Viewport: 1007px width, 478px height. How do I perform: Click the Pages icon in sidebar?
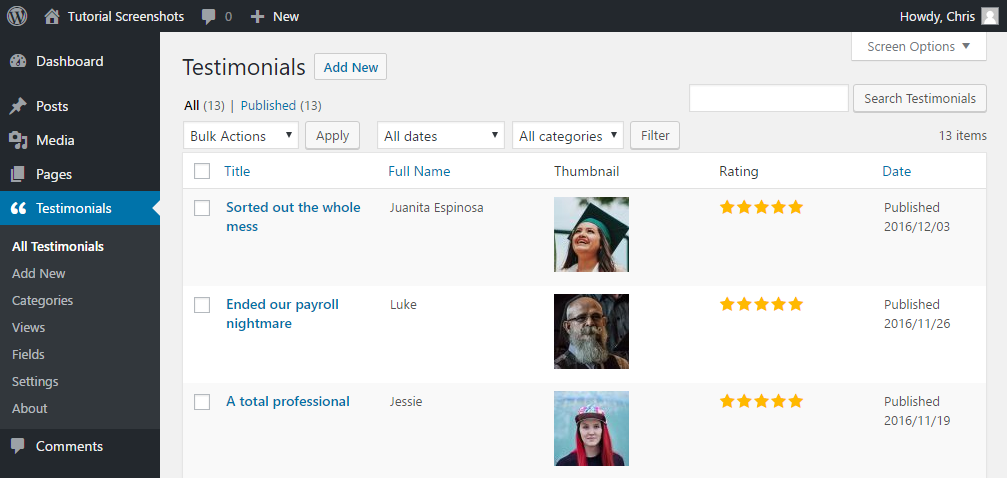tap(19, 174)
